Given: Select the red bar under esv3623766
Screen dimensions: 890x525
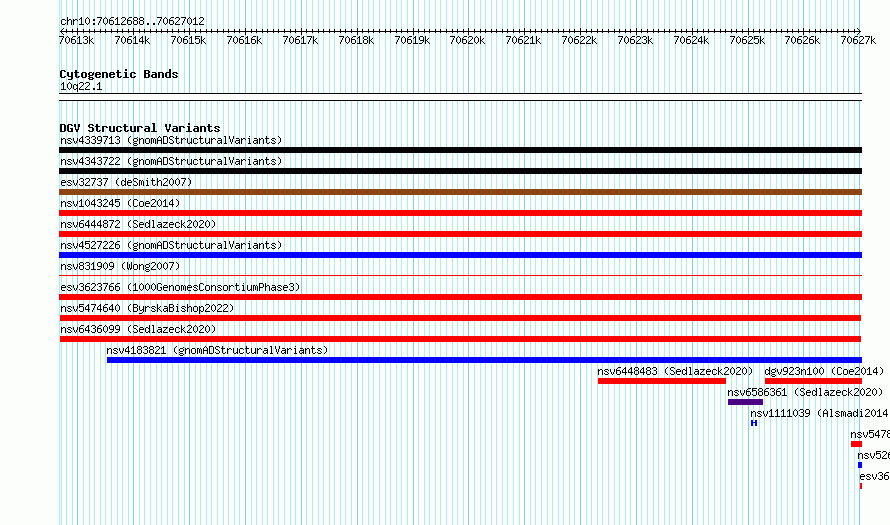Looking at the screenshot, I should click(460, 297).
